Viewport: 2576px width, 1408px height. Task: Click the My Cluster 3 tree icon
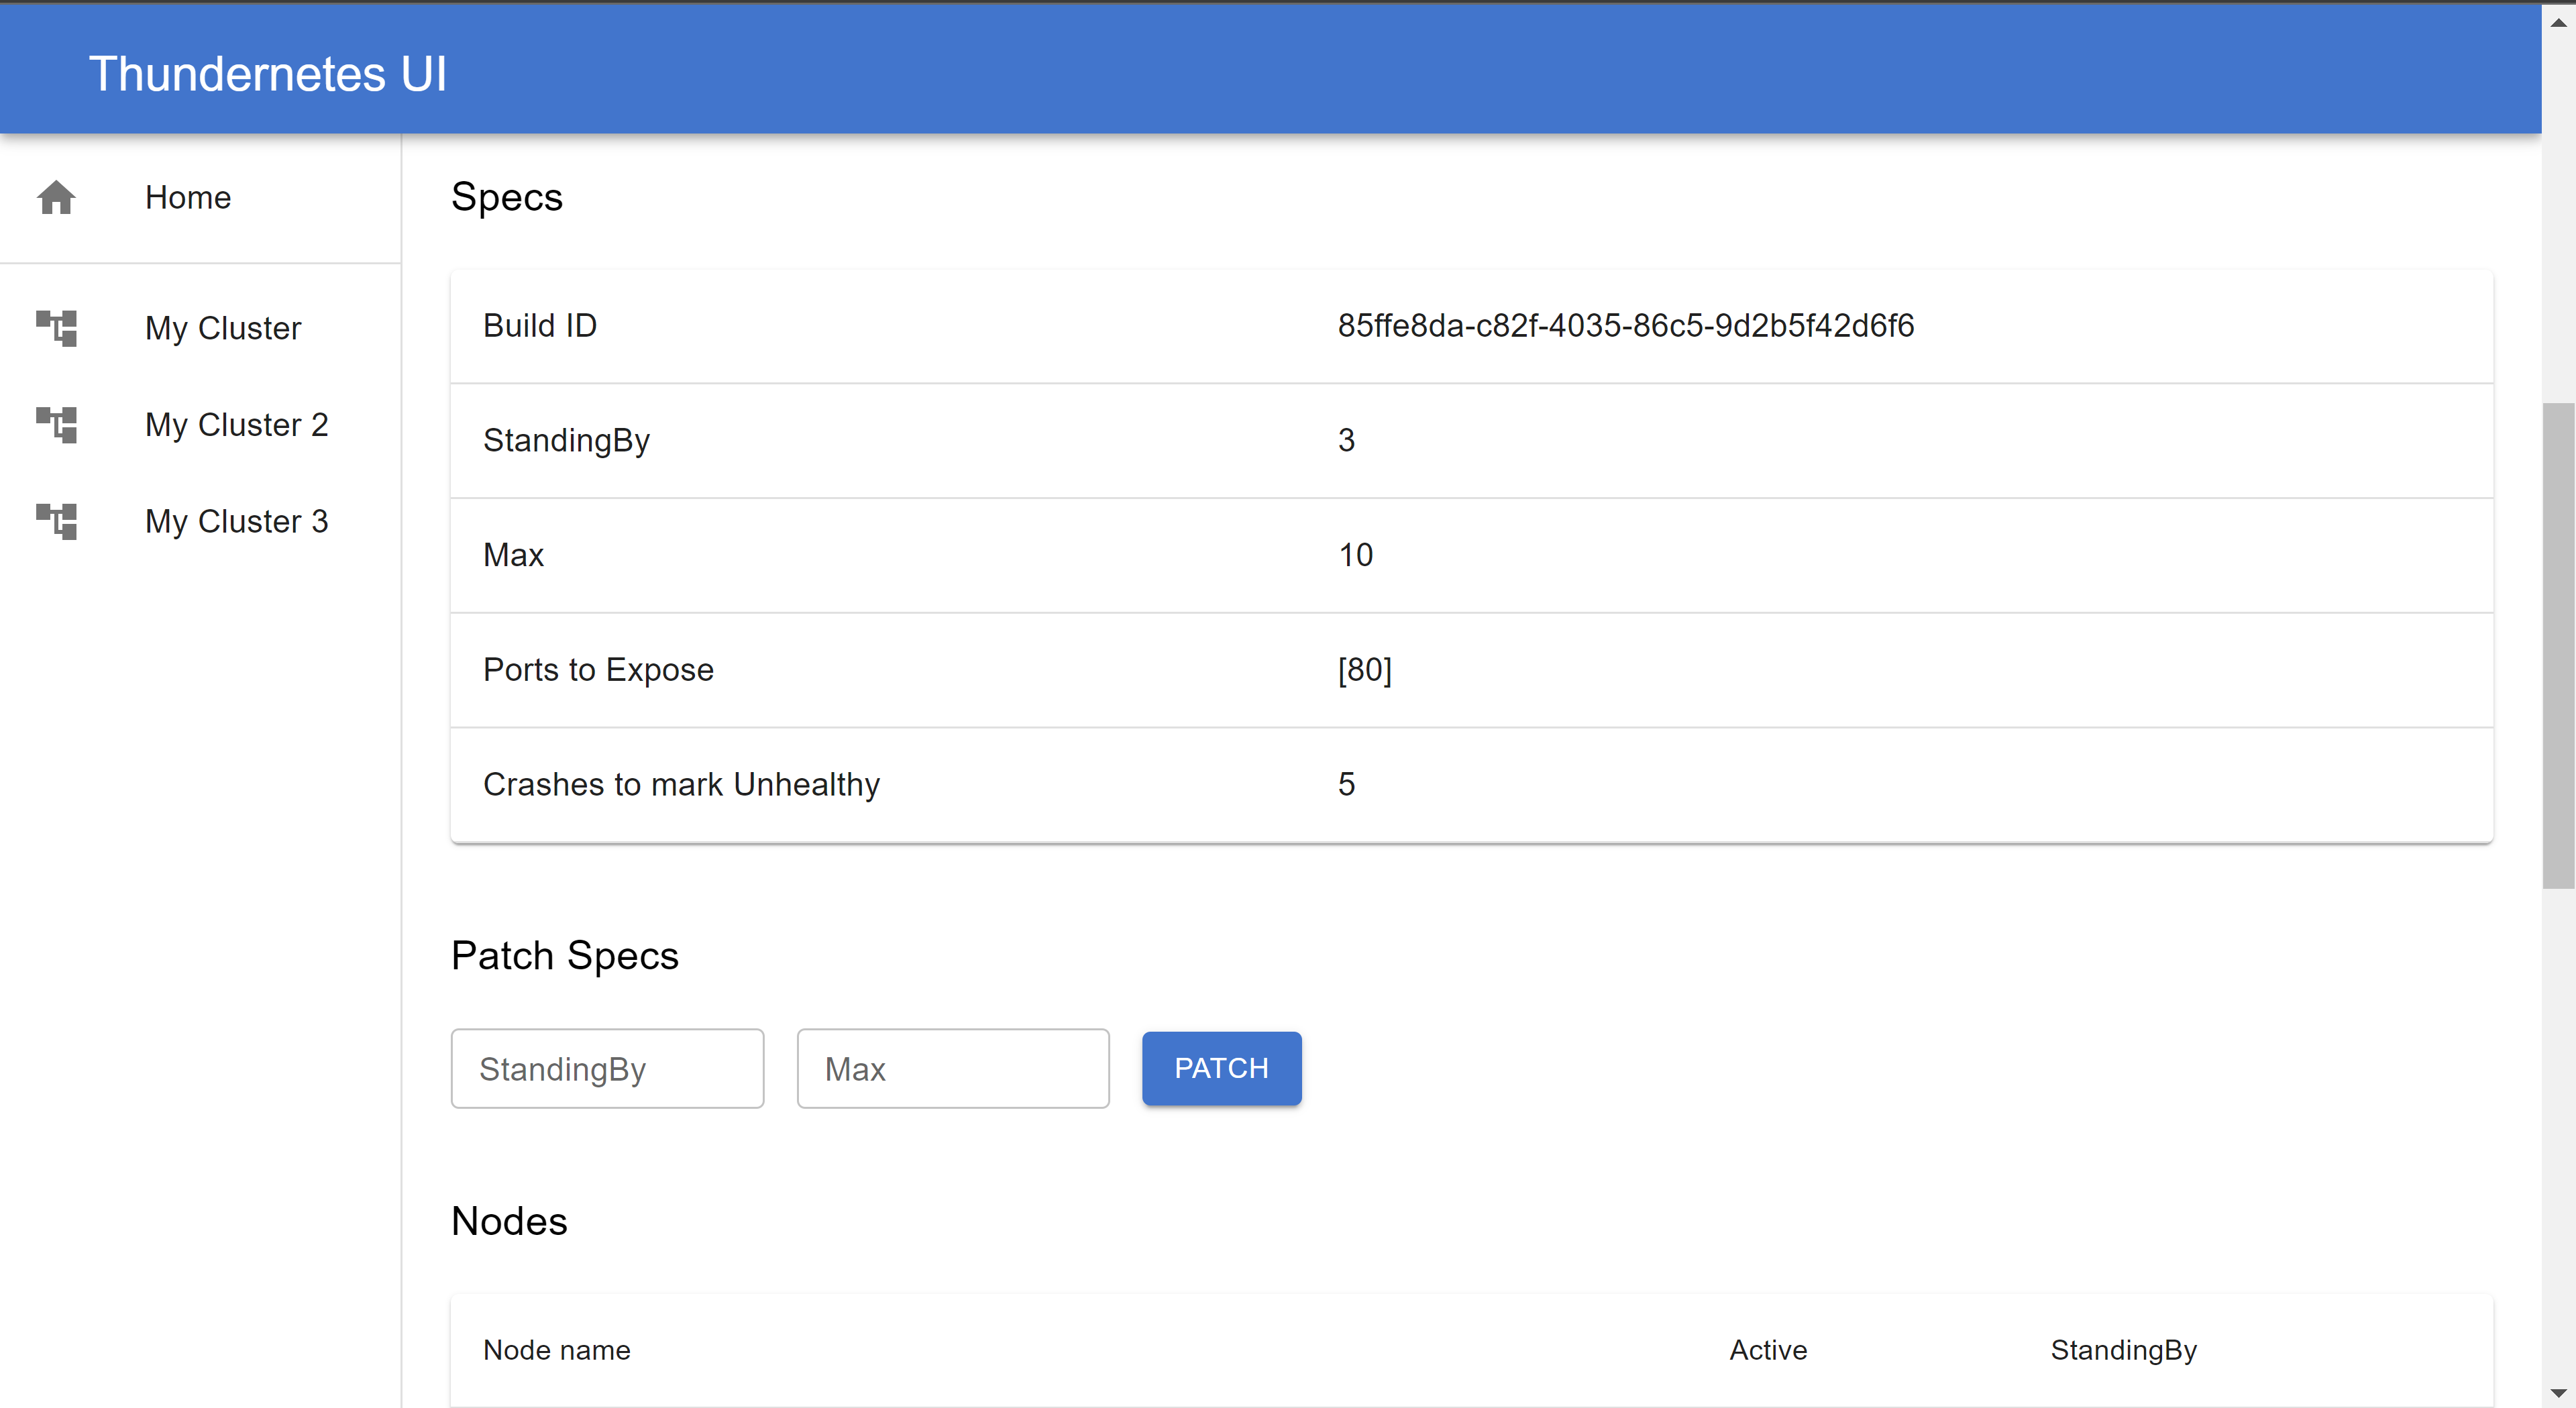tap(56, 521)
